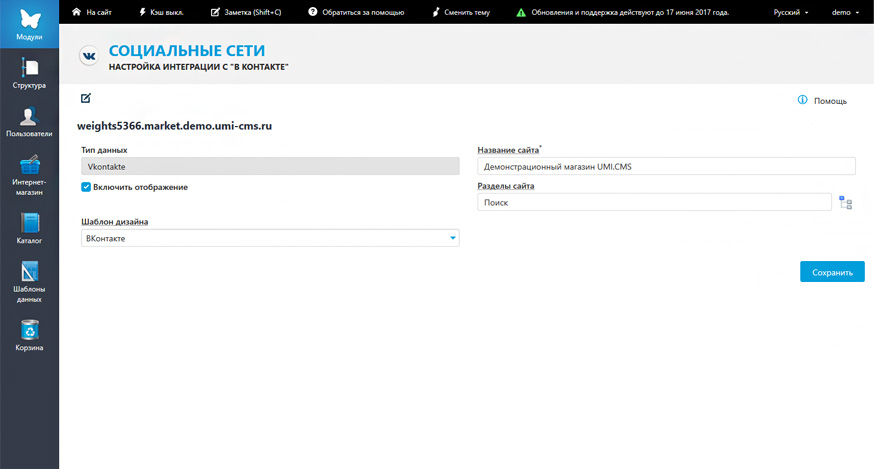Viewport: 874px width, 469px height.
Task: Click the Название сайта input field
Action: coord(666,166)
